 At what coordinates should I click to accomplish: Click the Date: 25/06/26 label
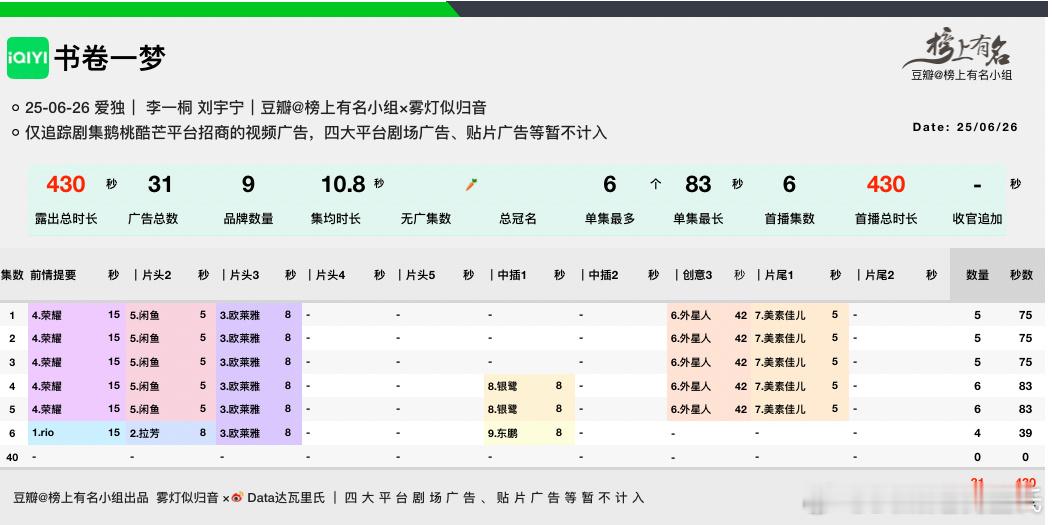[x=965, y=127]
